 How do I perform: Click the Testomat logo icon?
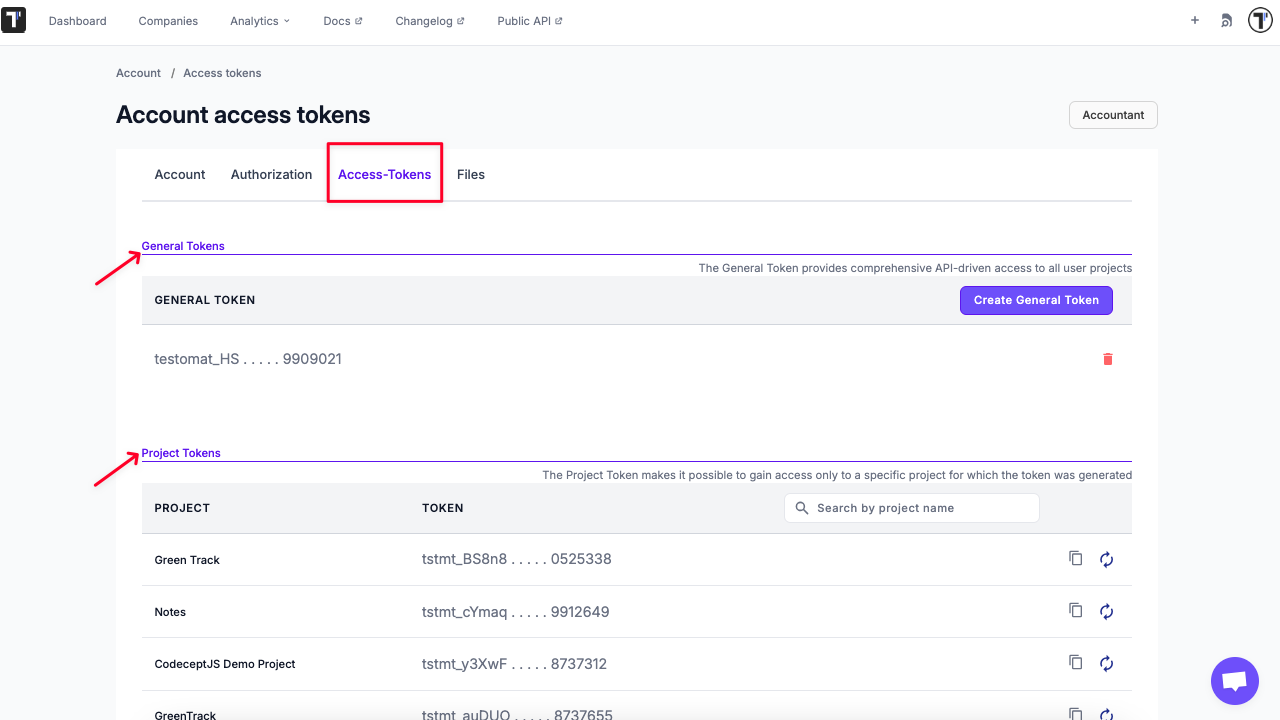tap(14, 21)
